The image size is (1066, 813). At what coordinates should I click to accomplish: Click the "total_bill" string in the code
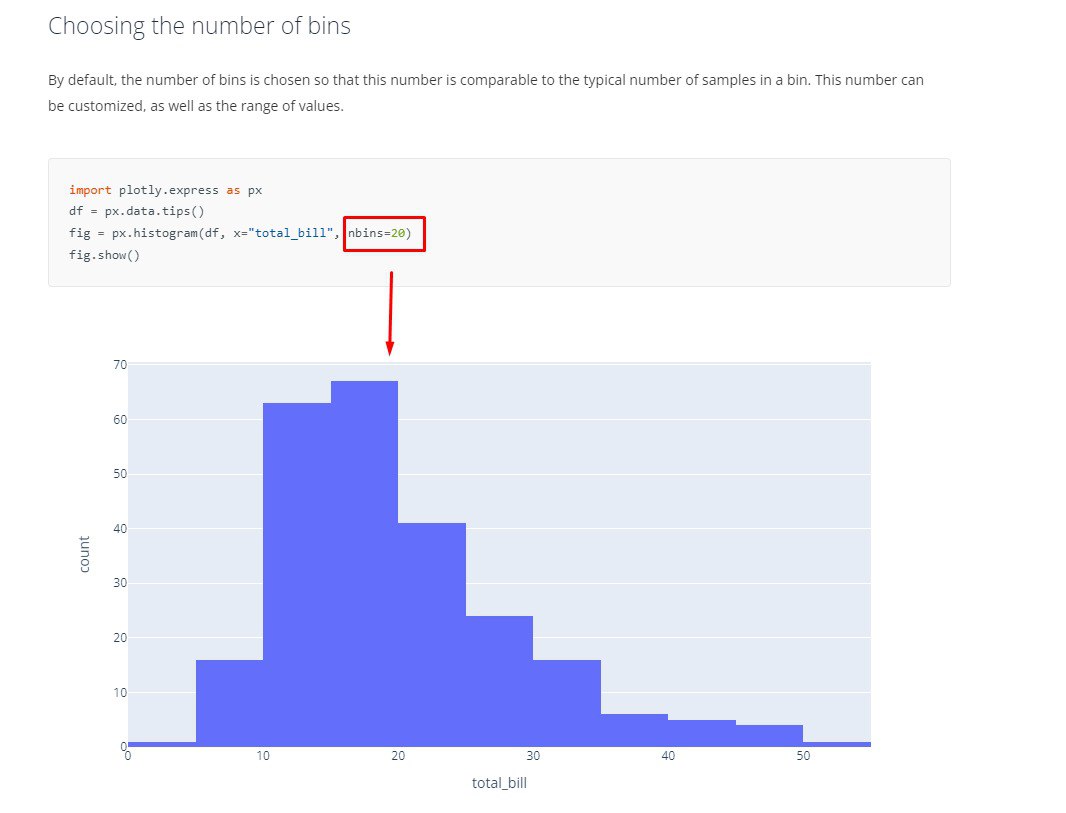[x=290, y=233]
